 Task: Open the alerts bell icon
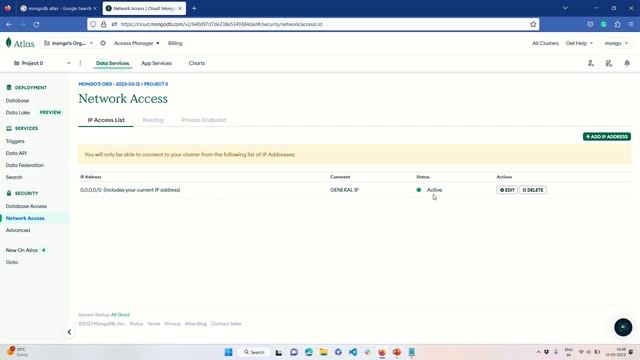pos(627,63)
